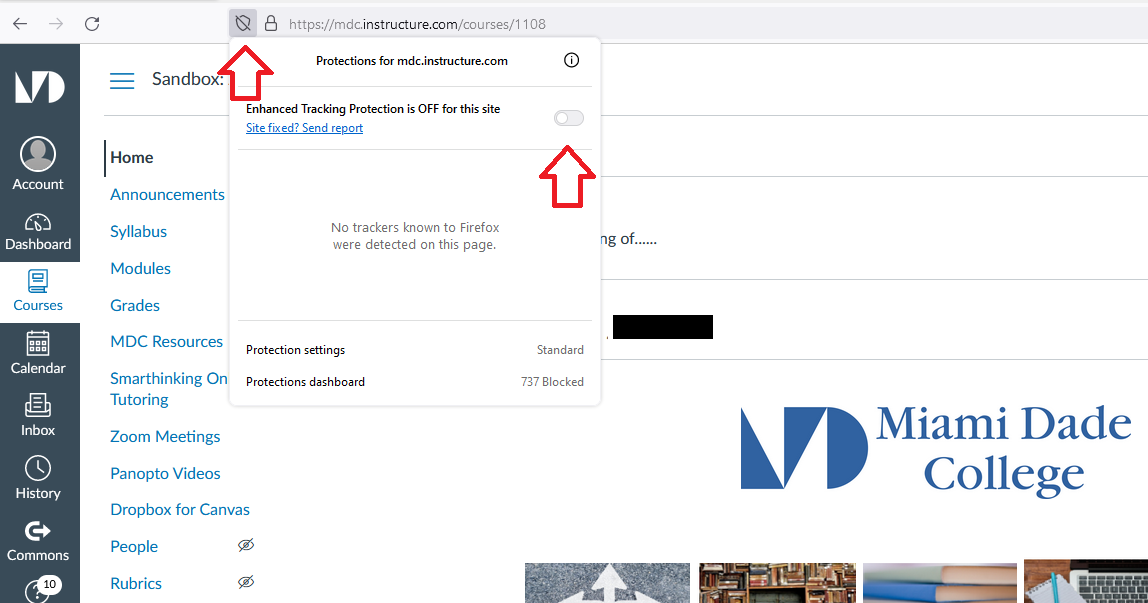Open the Calendar in sidebar
Screen dimensions: 1148x603
coord(38,353)
